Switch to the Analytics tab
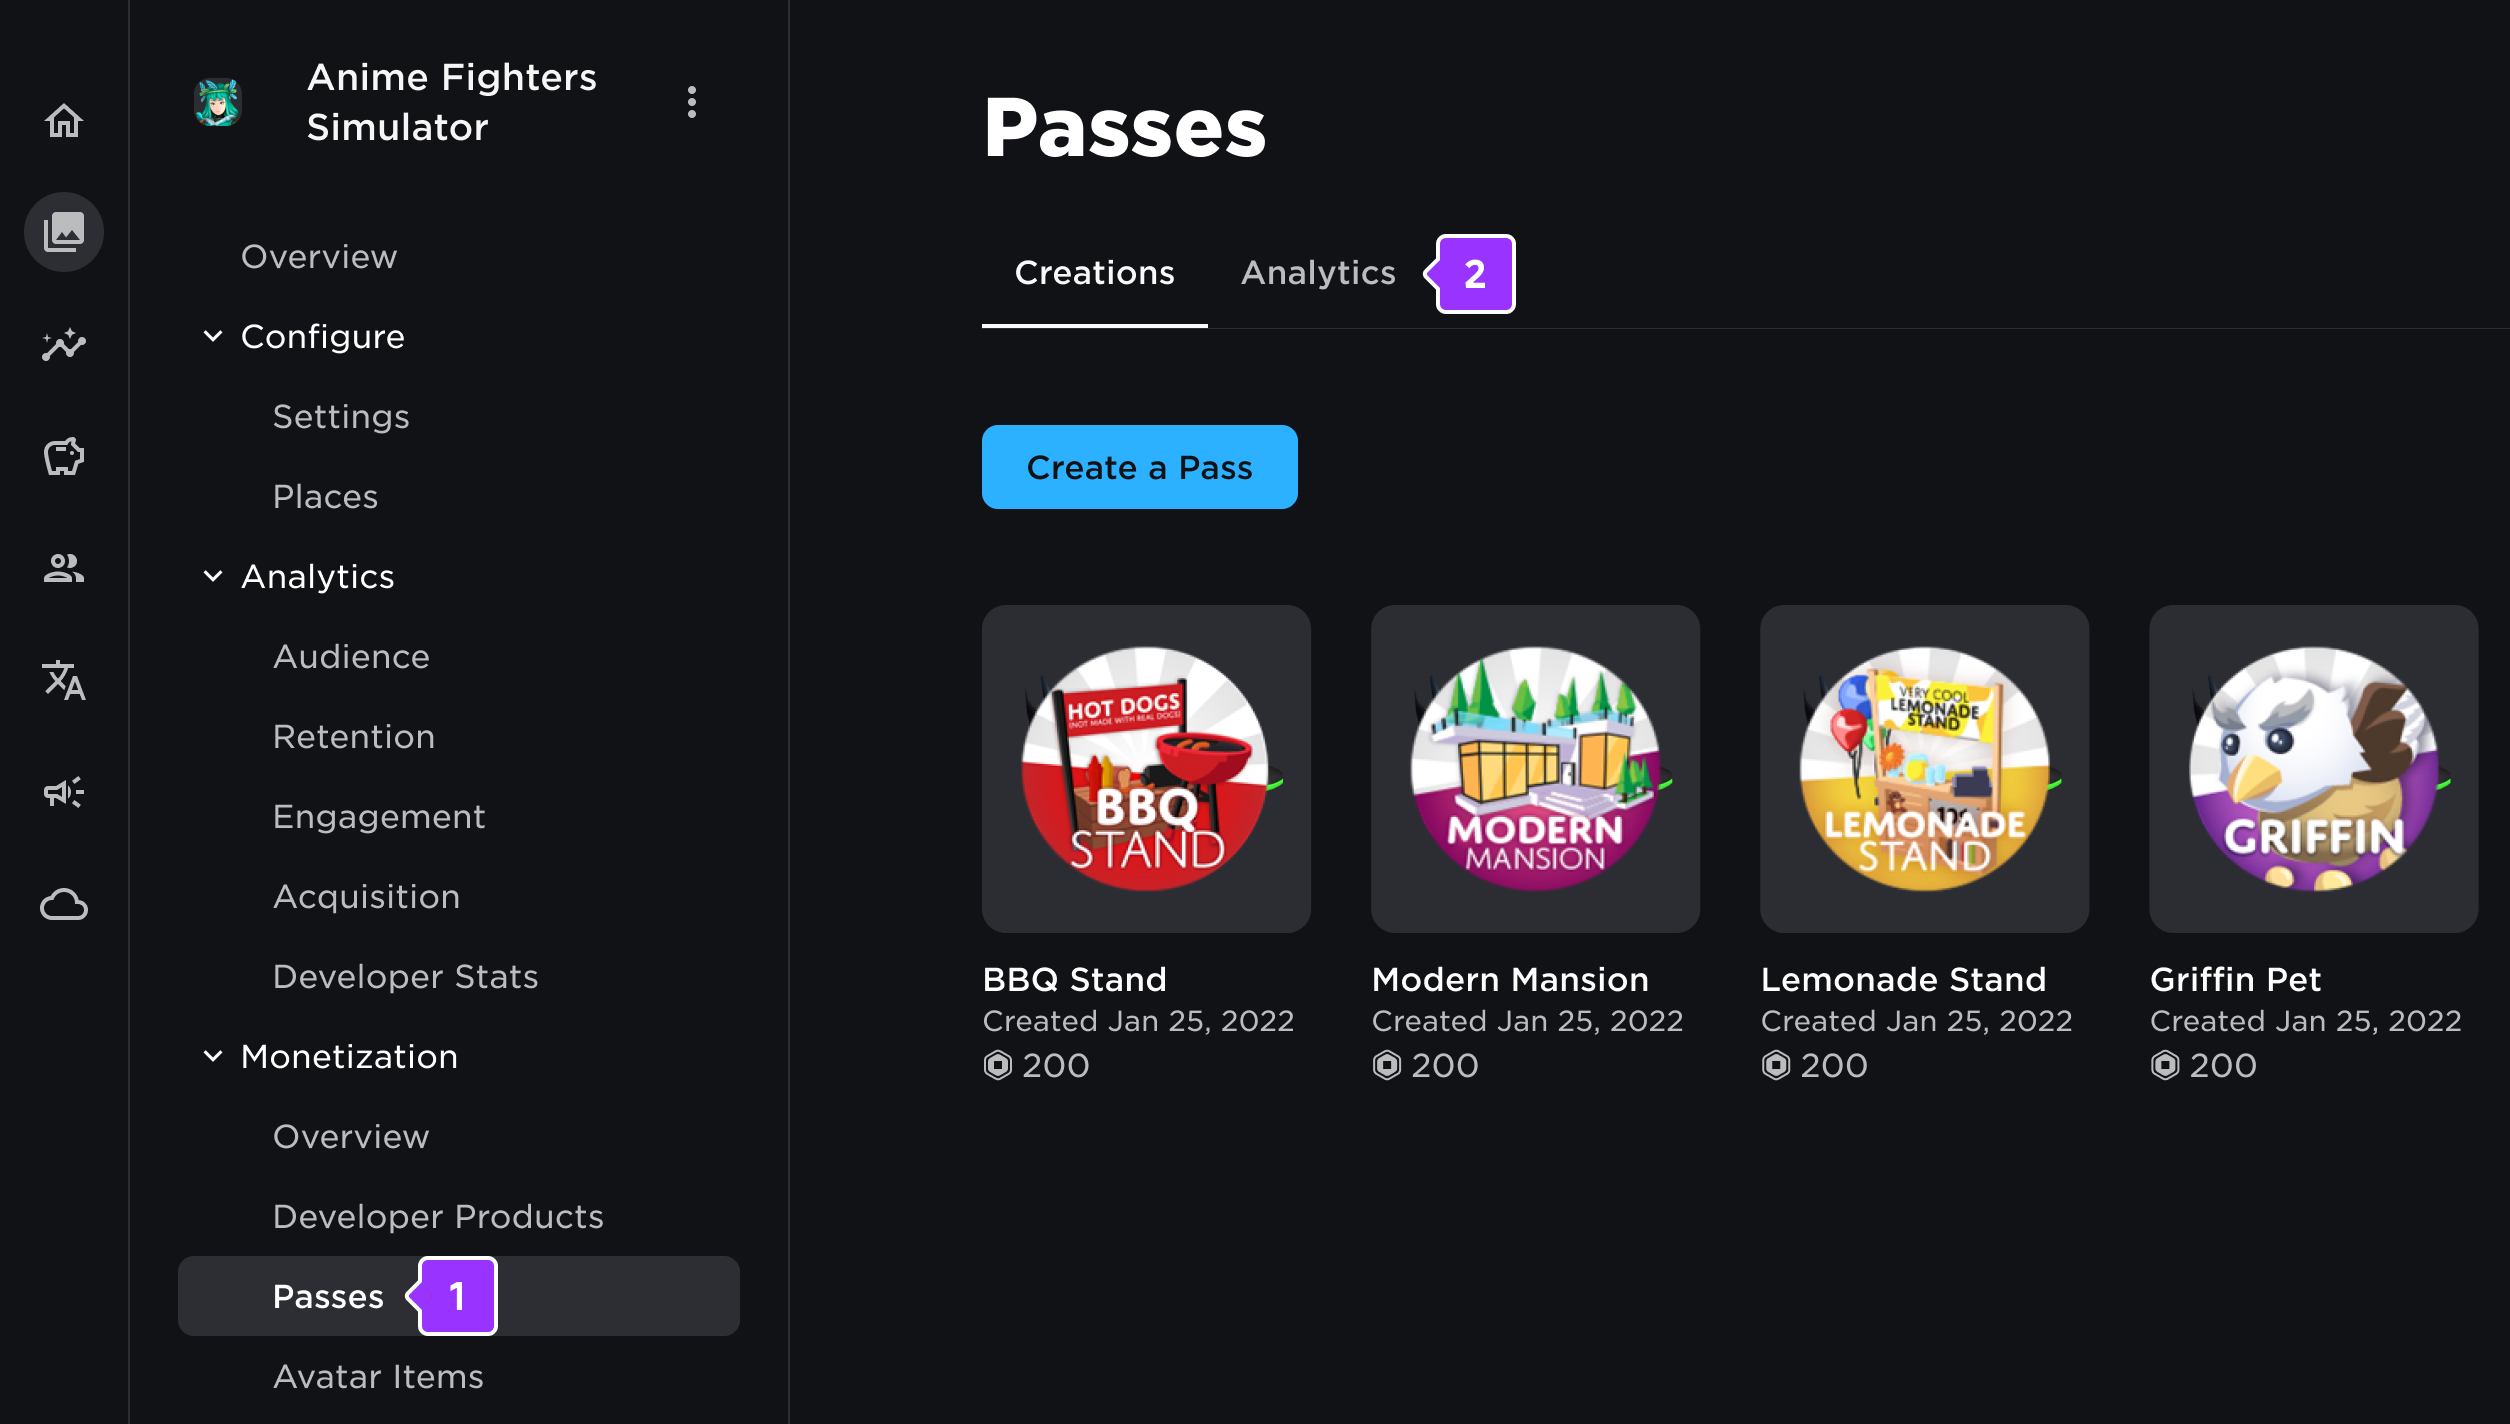2510x1424 pixels. [1317, 272]
